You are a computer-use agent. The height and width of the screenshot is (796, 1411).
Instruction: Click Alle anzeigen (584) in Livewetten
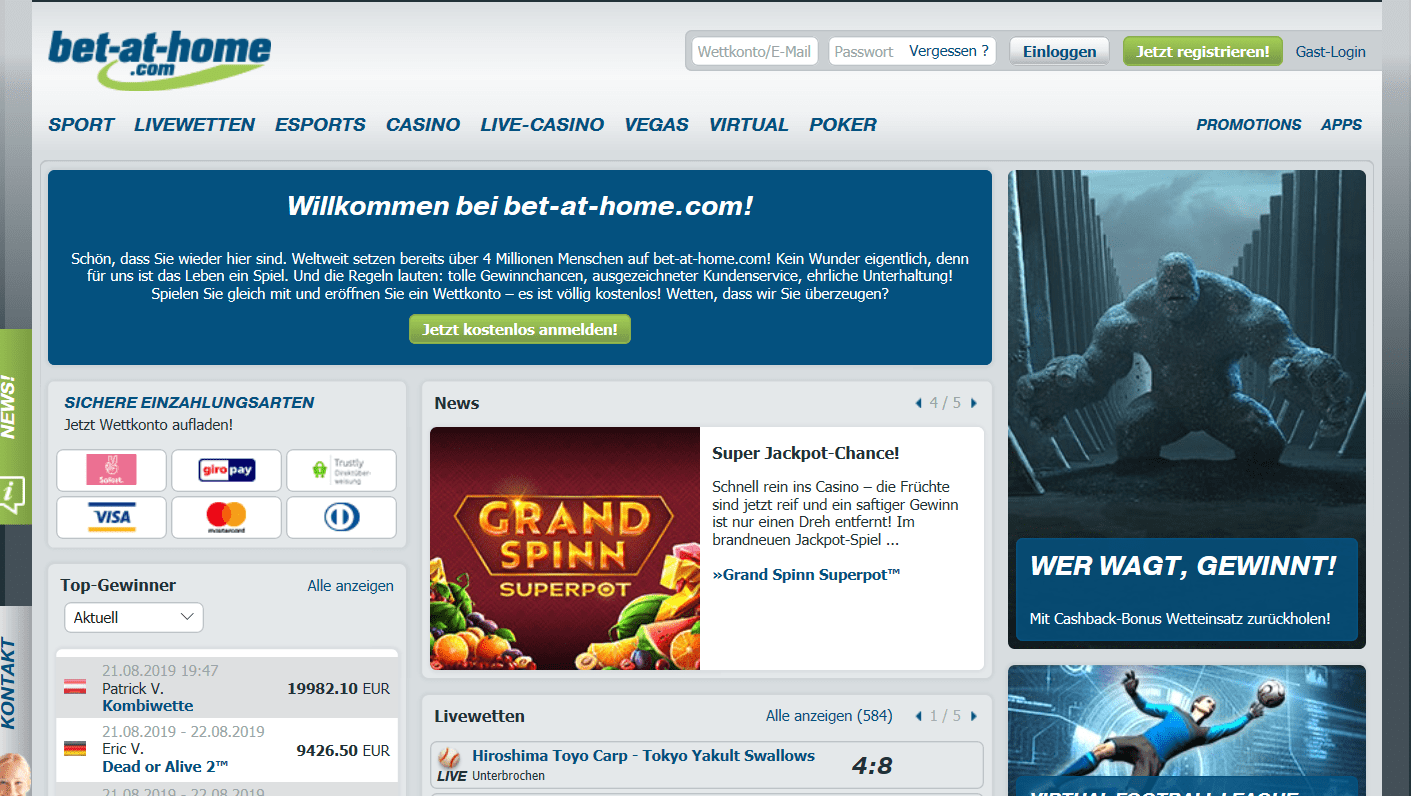[x=829, y=716]
